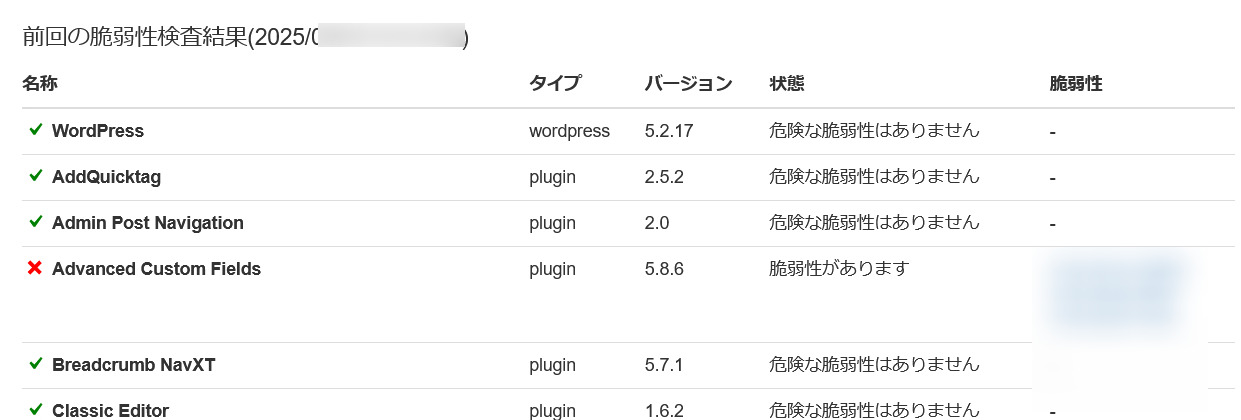Screen dimensions: 1241x420
Task: Select the Advanced Custom Fields plugin name
Action: (156, 269)
